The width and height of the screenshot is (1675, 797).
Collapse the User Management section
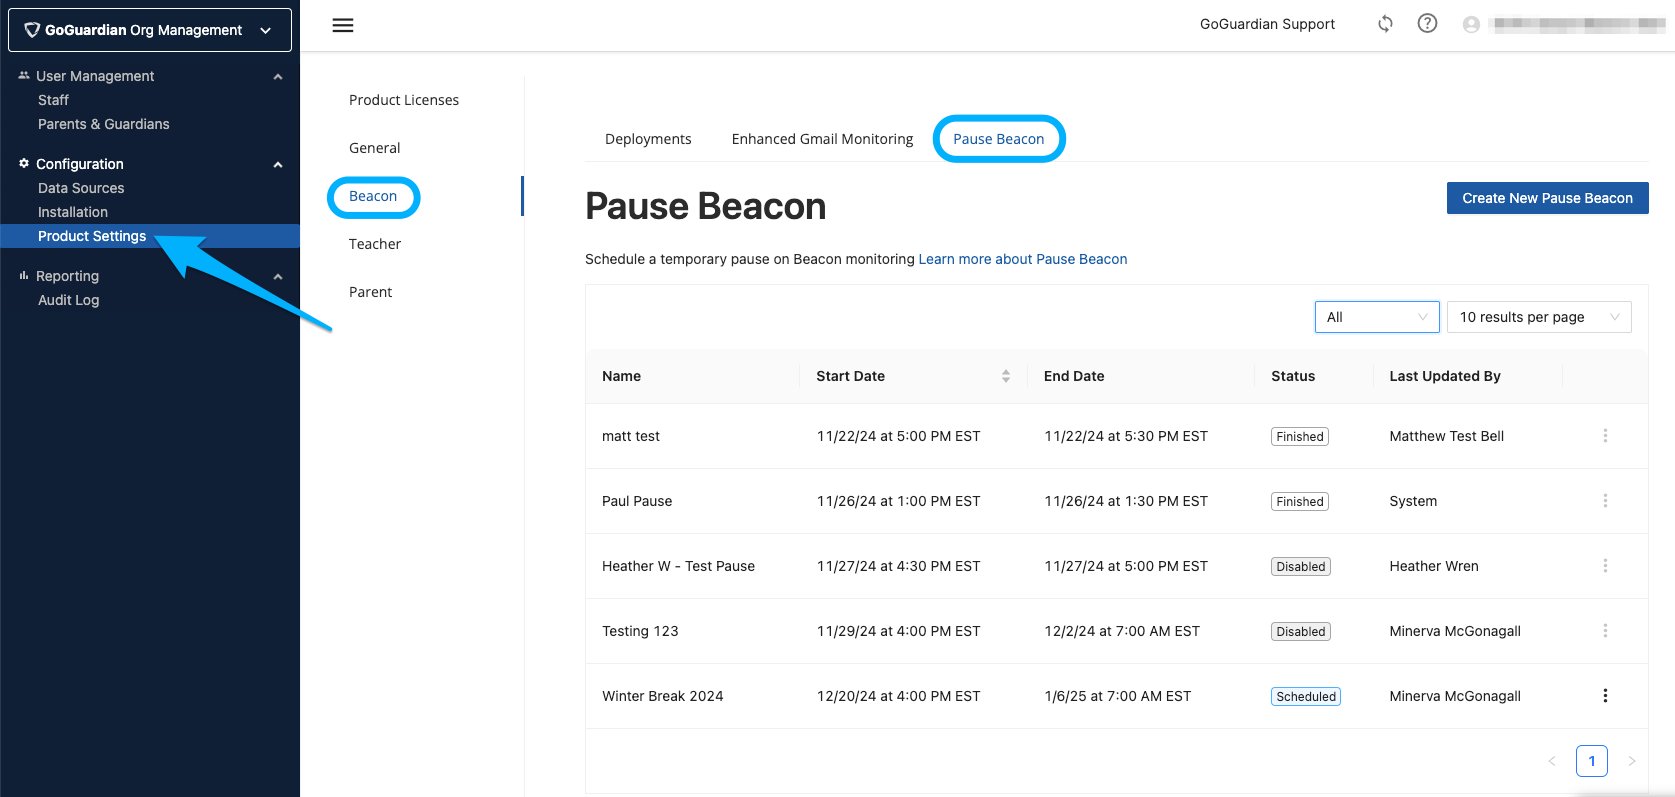click(x=278, y=77)
